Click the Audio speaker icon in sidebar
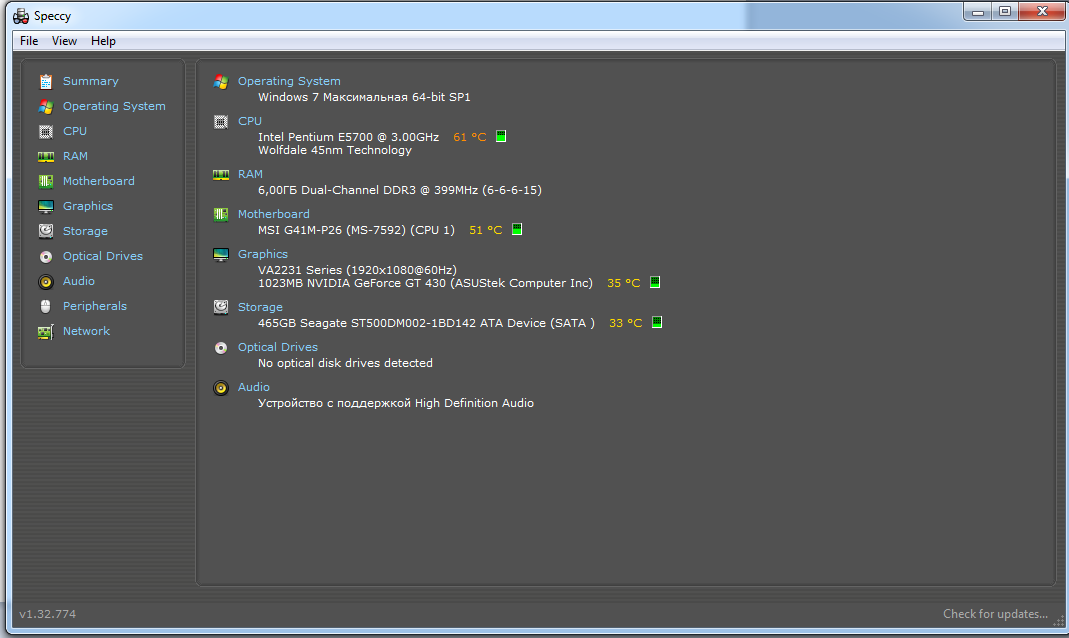Viewport: 1069px width, 638px height. (x=46, y=282)
